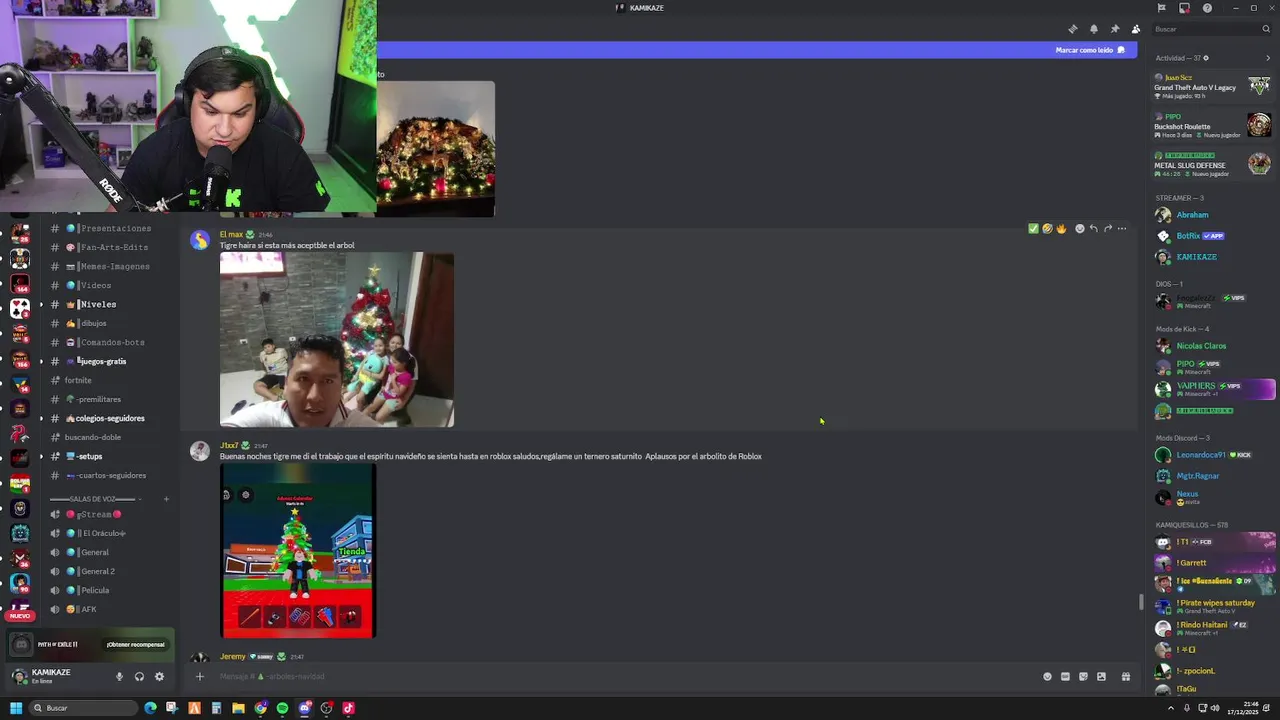This screenshot has width=1280, height=720.
Task: Open the sticker picker
Action: pos(1083,677)
